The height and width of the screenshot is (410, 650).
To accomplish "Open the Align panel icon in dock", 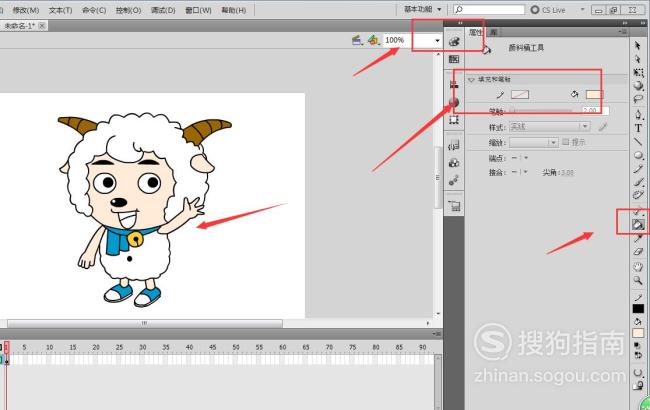I will [454, 85].
